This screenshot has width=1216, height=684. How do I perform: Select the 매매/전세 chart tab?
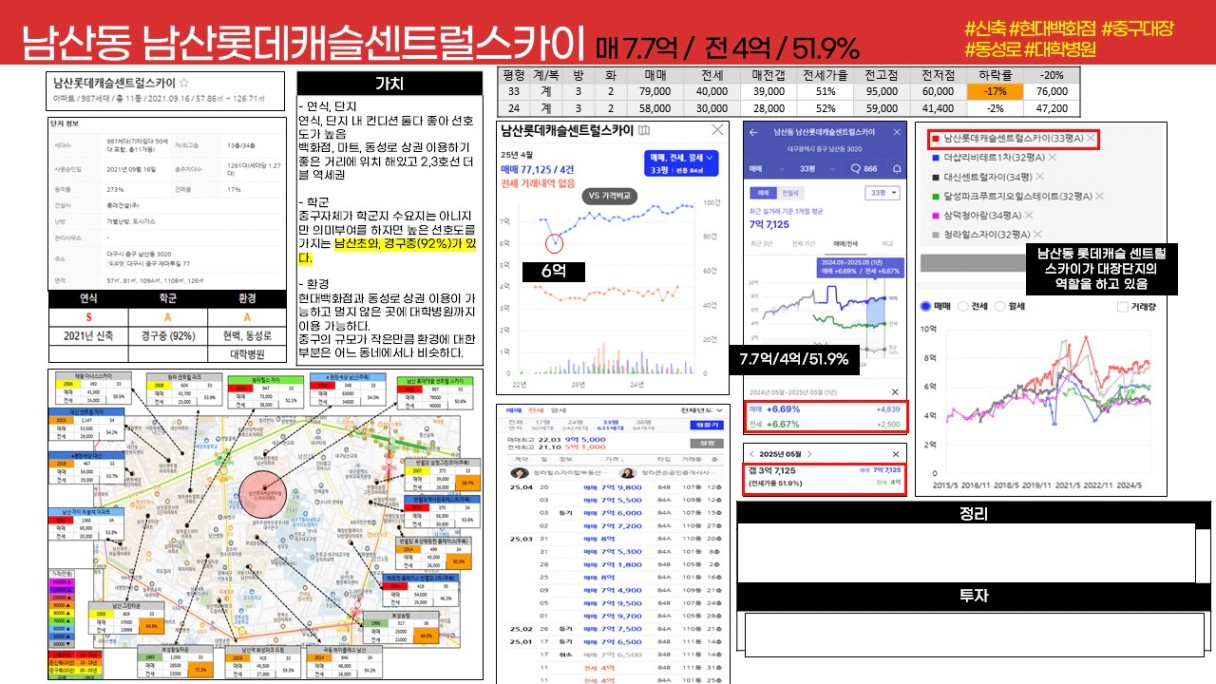tap(844, 243)
